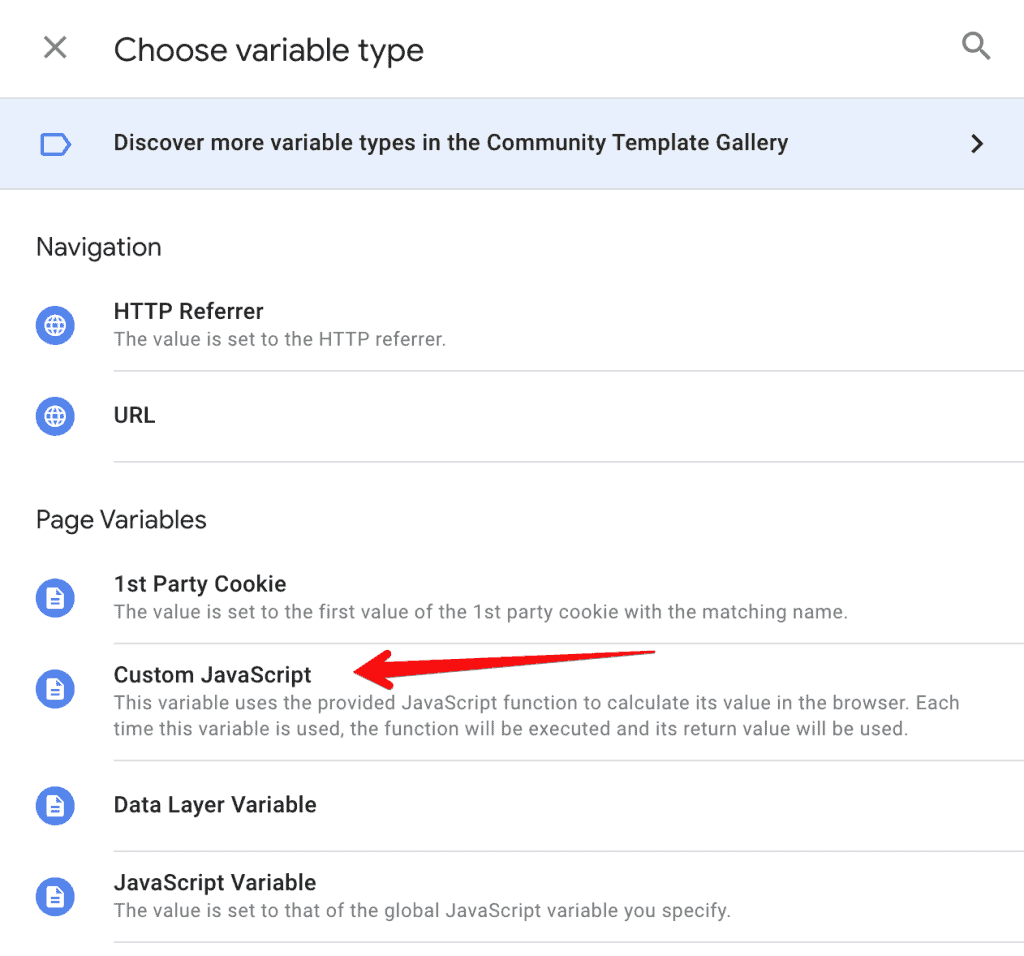Click the Data Layer Variable document icon

click(x=55, y=806)
